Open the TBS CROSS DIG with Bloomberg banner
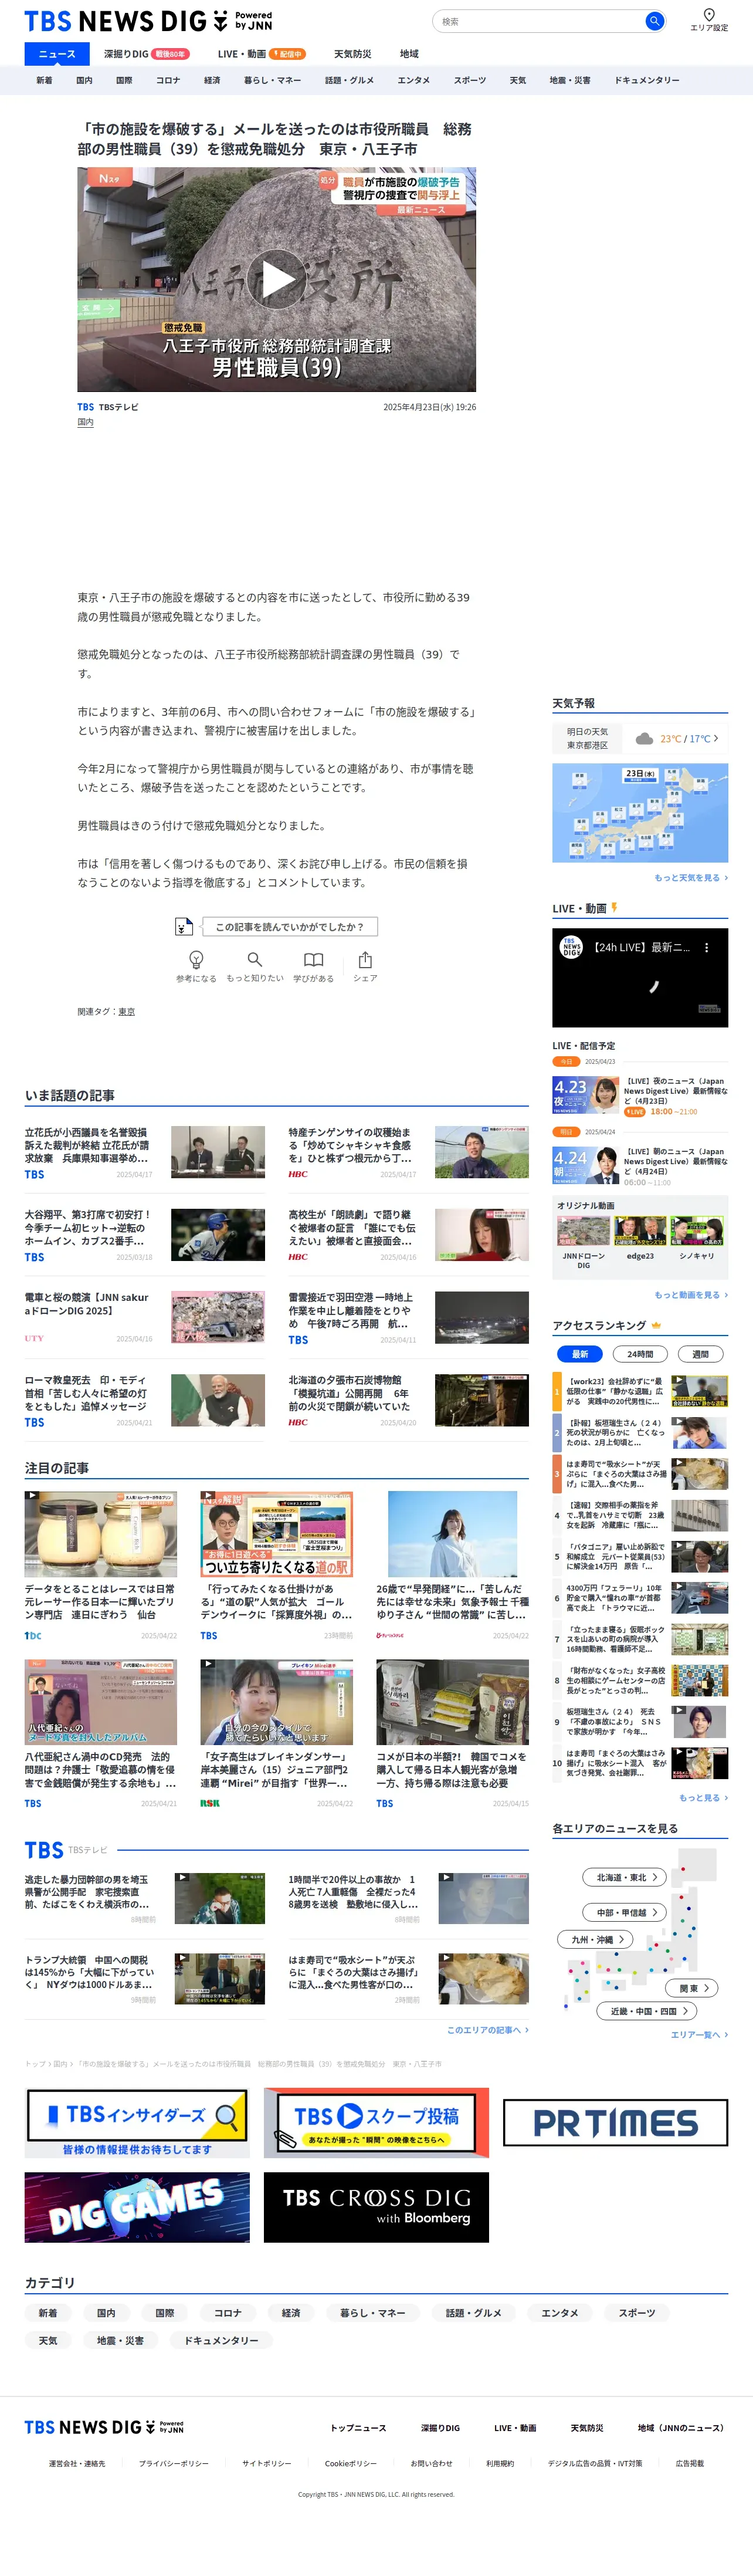This screenshot has width=753, height=2576. tap(376, 2207)
